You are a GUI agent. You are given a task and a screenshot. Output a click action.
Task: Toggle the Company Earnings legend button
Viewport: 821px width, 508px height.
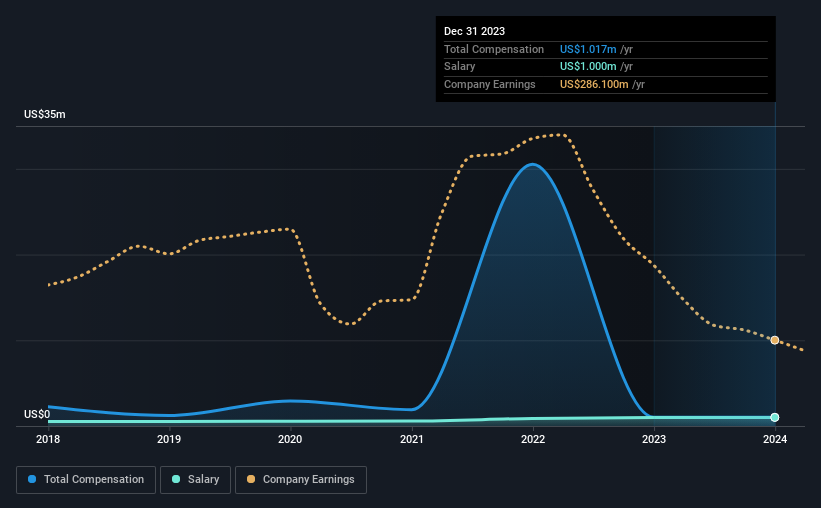point(301,480)
